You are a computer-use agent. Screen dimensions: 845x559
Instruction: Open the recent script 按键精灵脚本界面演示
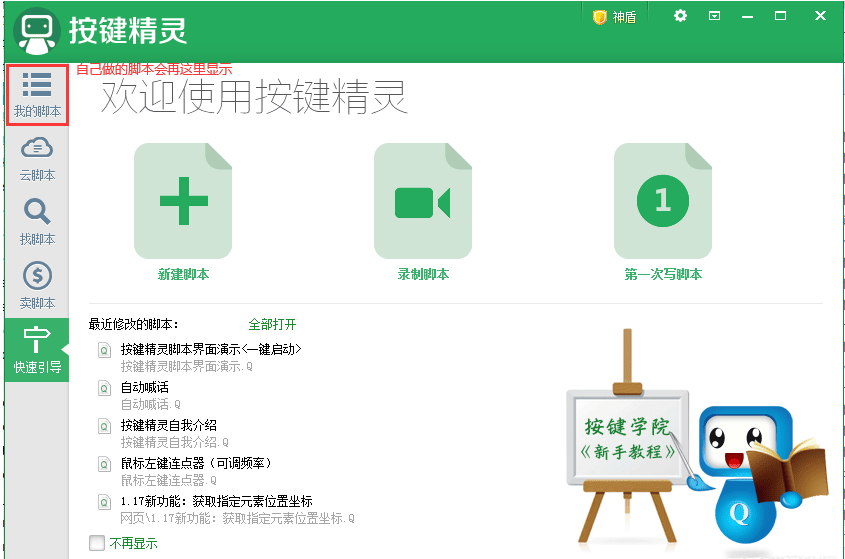tap(210, 349)
